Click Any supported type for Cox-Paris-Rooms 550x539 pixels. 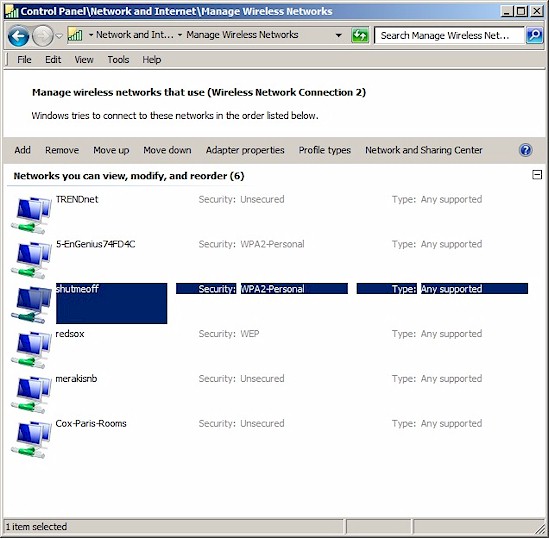451,423
